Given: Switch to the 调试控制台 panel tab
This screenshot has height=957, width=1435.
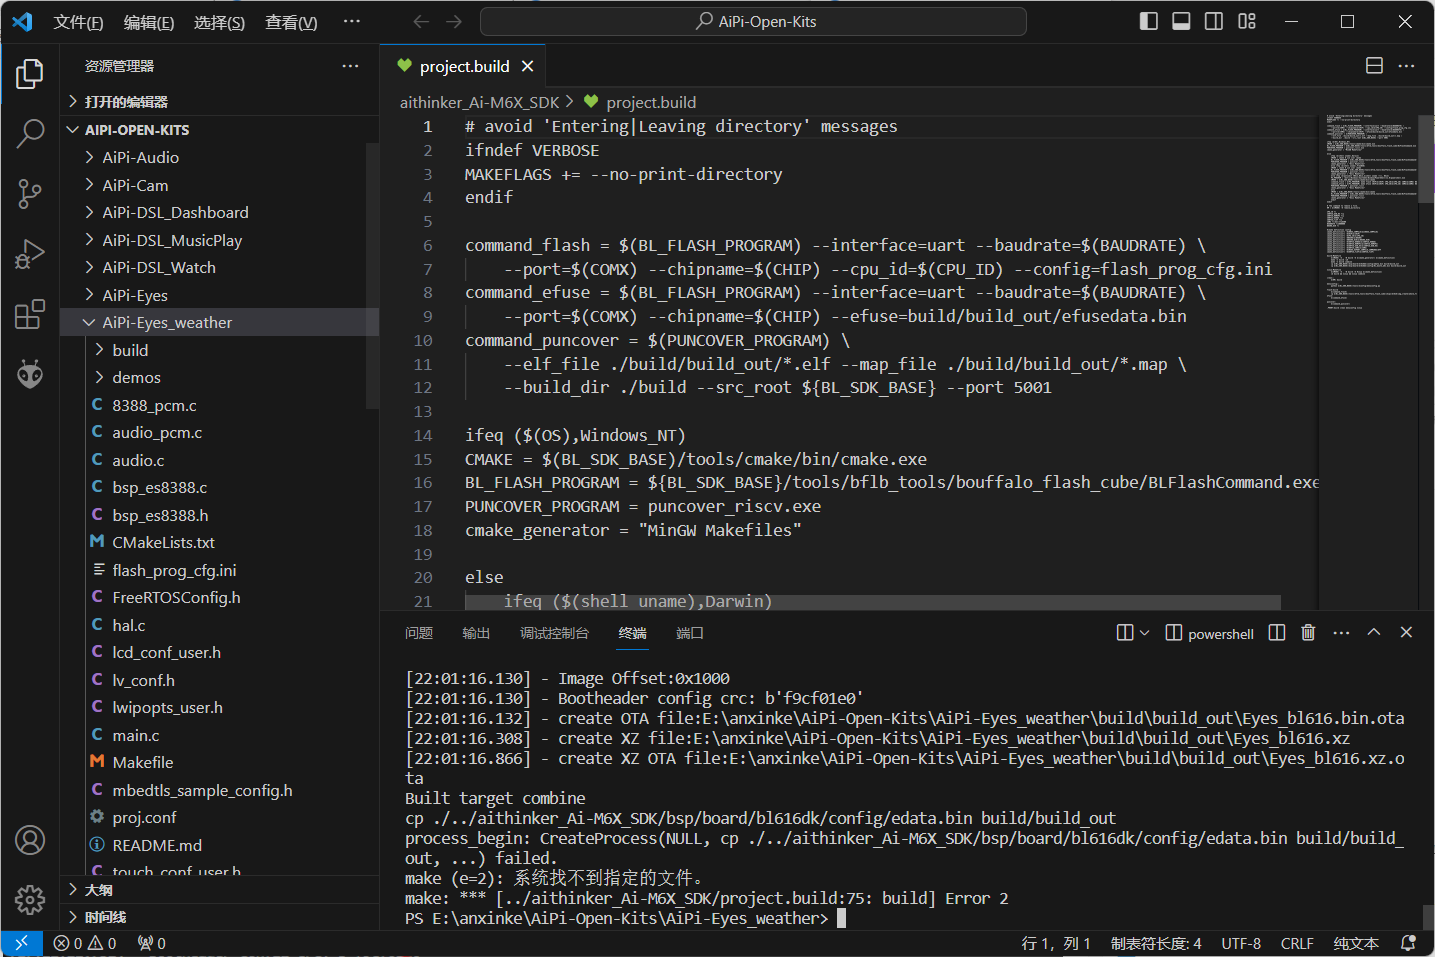Looking at the screenshot, I should [x=554, y=633].
